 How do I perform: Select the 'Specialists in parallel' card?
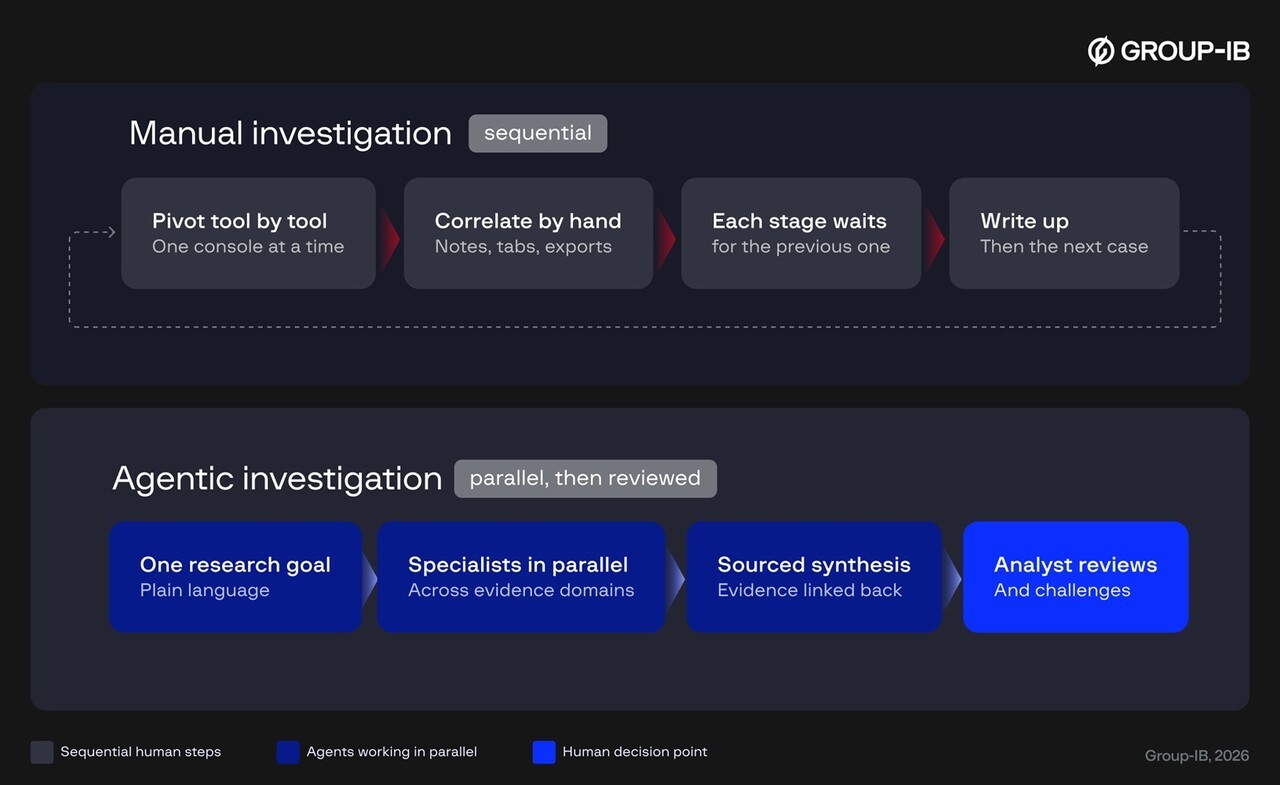521,577
